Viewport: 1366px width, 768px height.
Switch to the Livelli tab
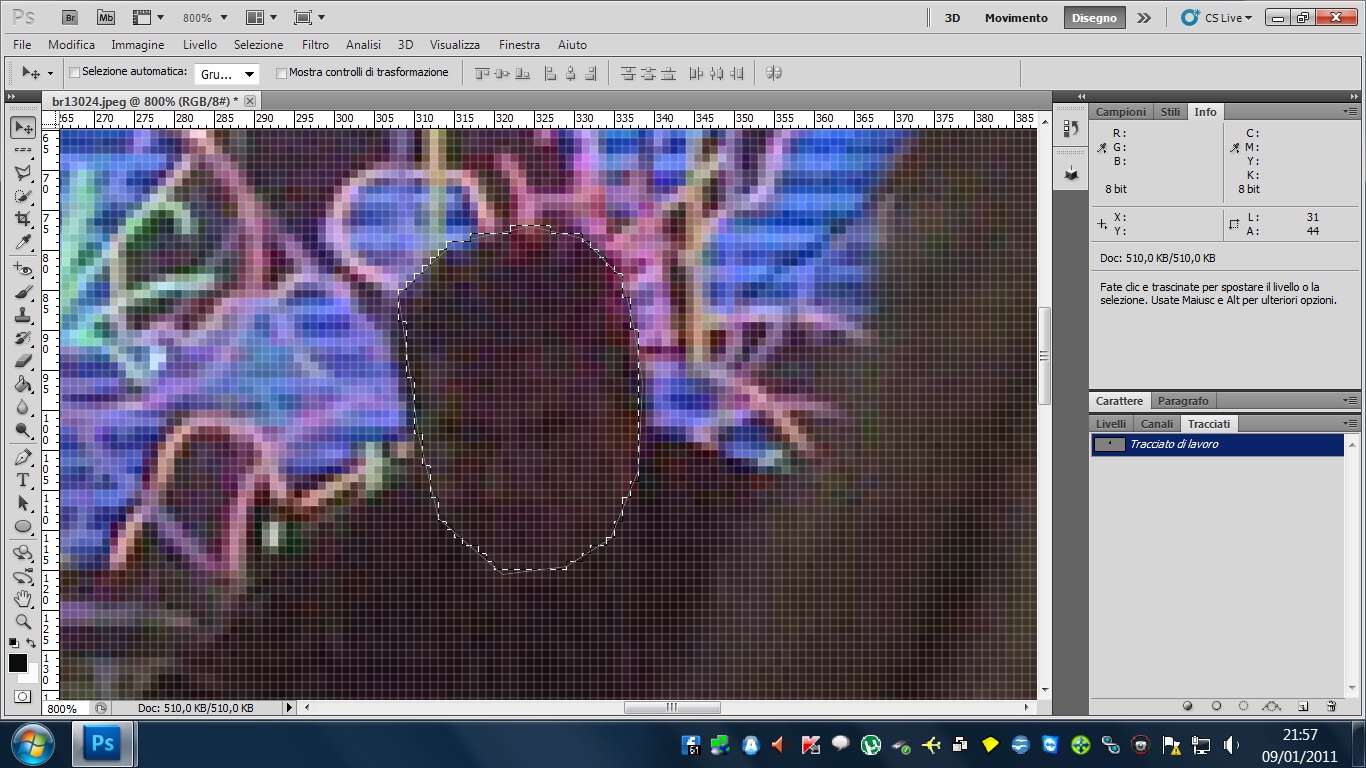[x=1110, y=424]
